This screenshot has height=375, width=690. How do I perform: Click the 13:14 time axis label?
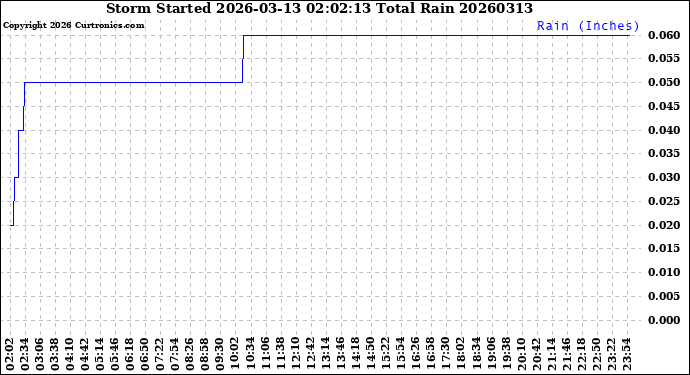(x=325, y=354)
